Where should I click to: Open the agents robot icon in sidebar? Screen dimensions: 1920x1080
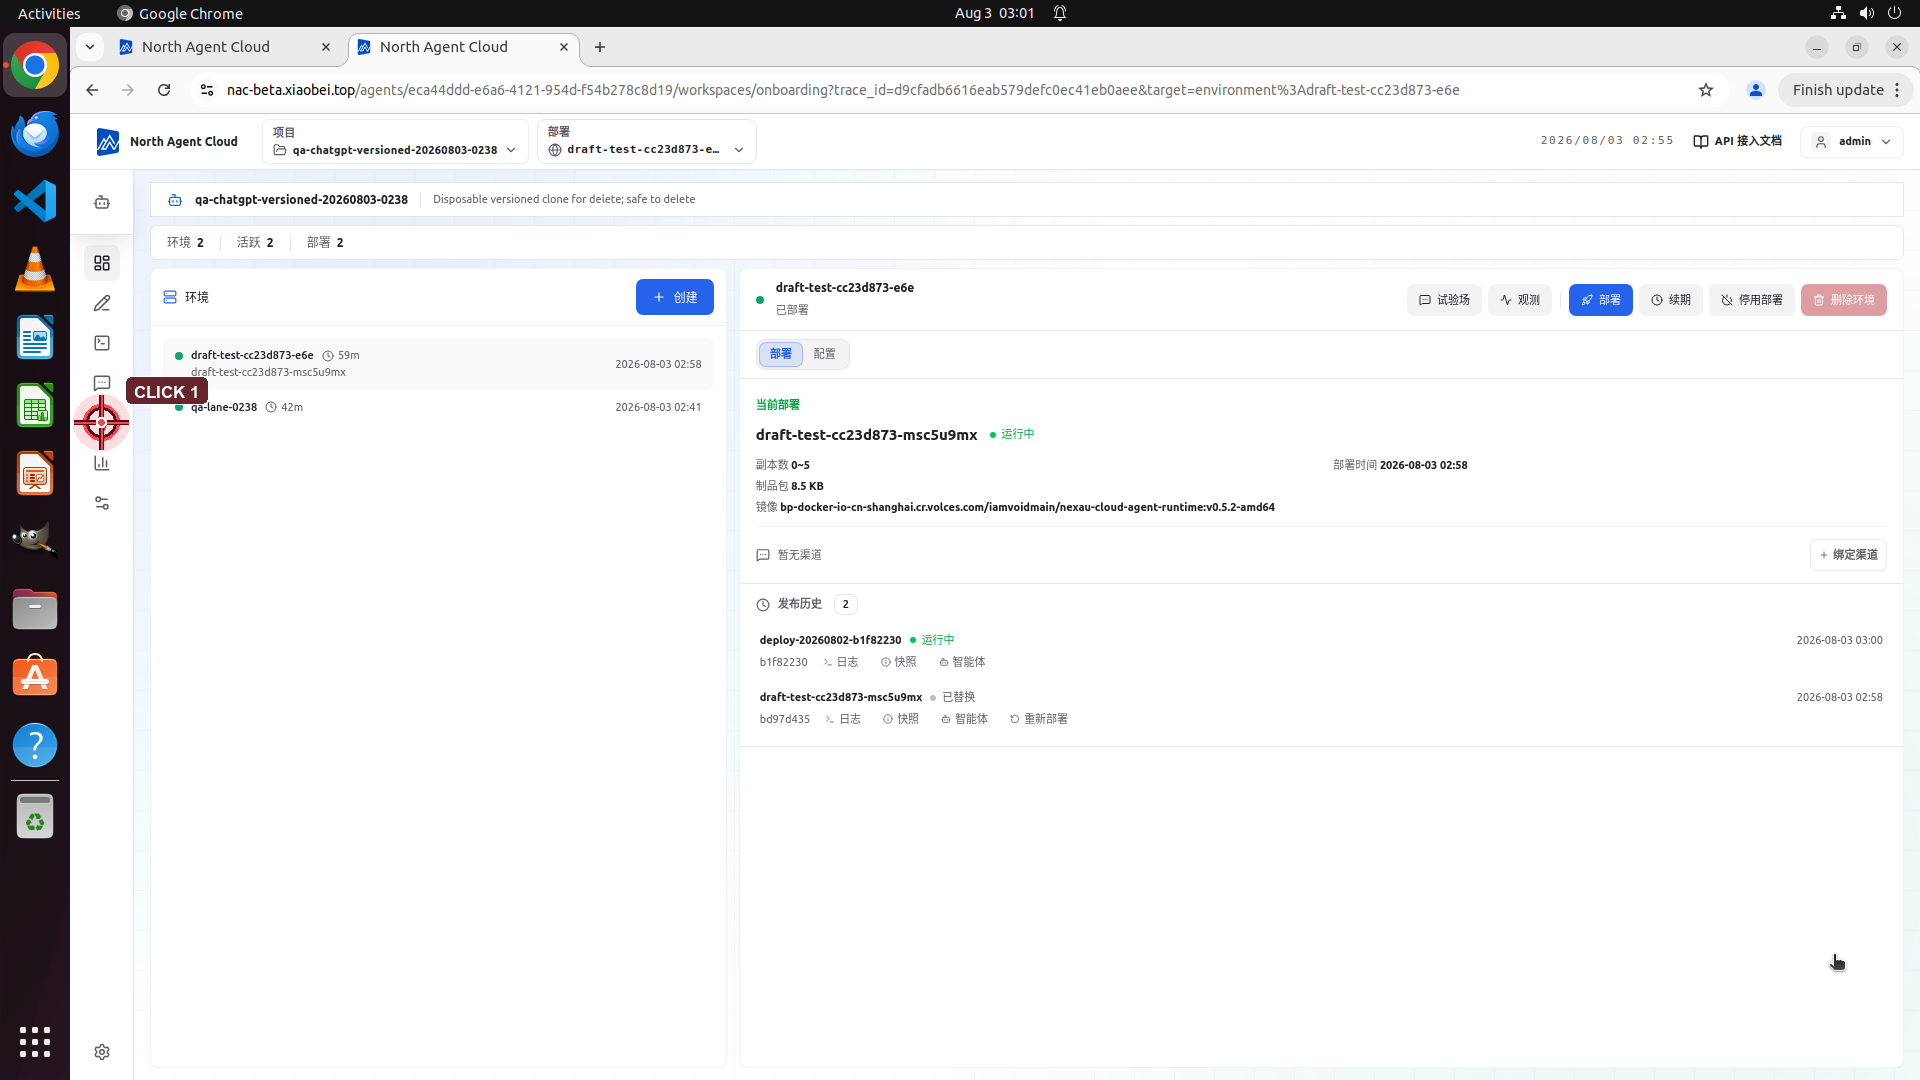[x=102, y=203]
